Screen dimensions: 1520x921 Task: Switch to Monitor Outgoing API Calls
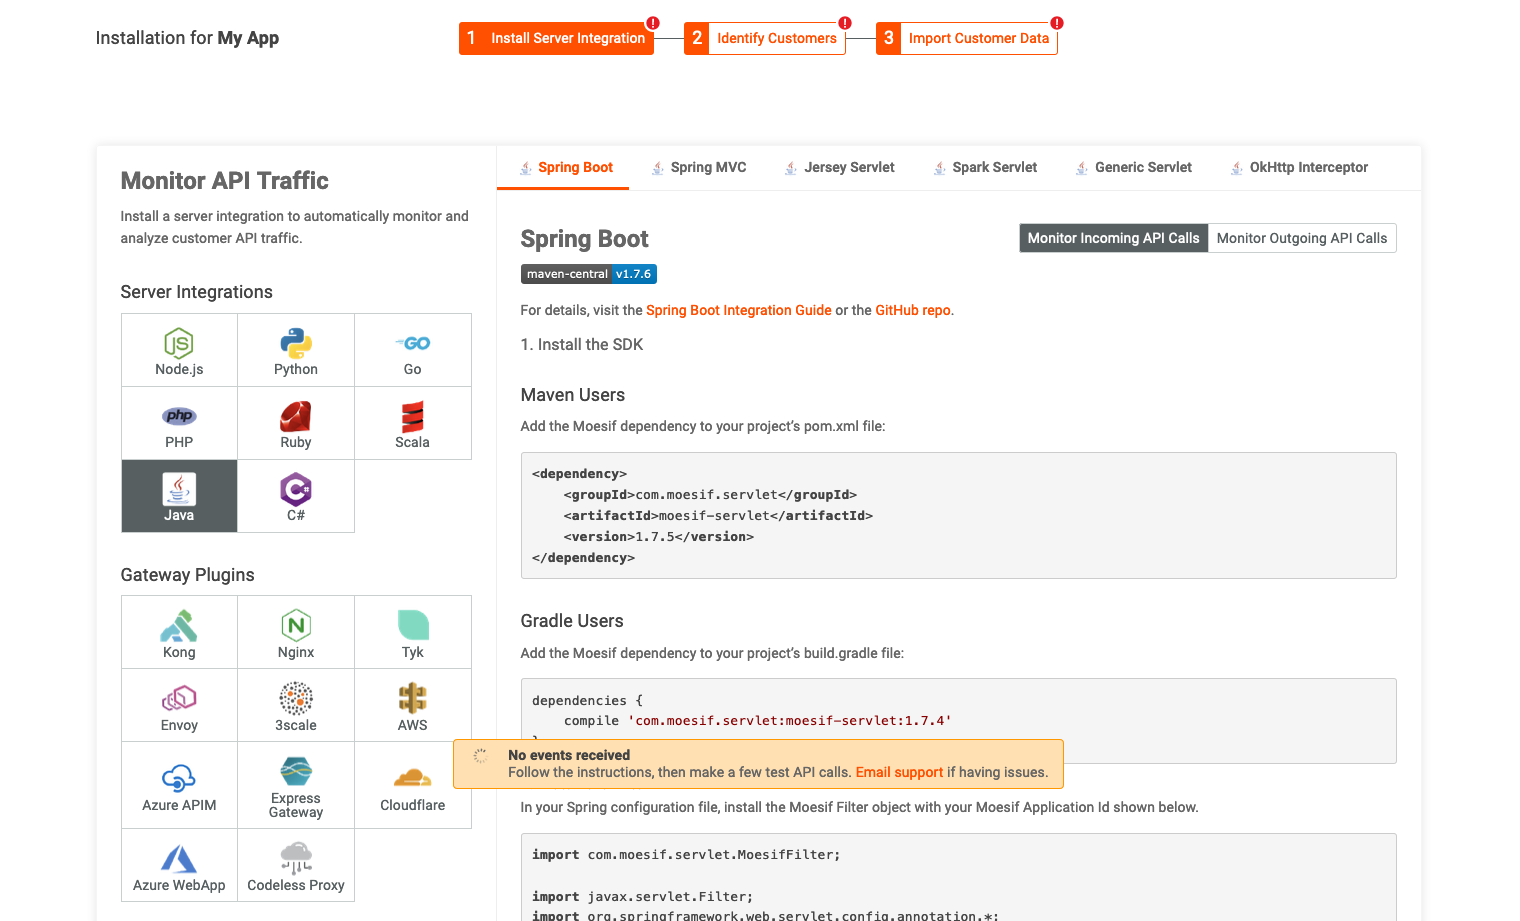point(1301,238)
